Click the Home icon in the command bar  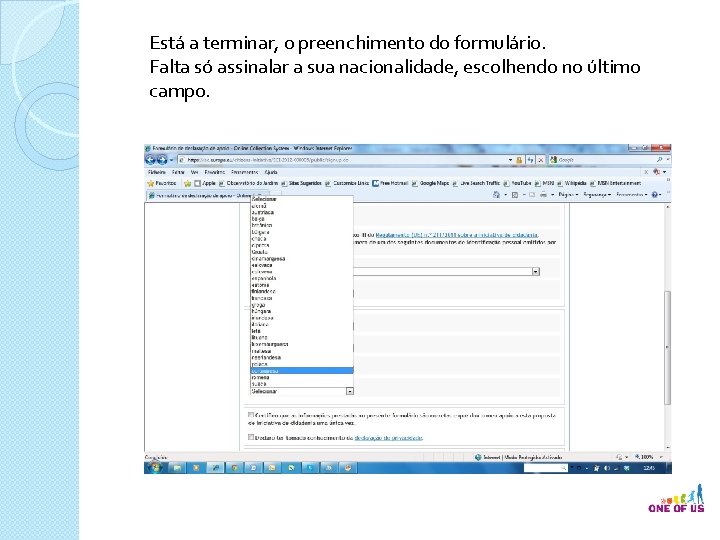496,195
